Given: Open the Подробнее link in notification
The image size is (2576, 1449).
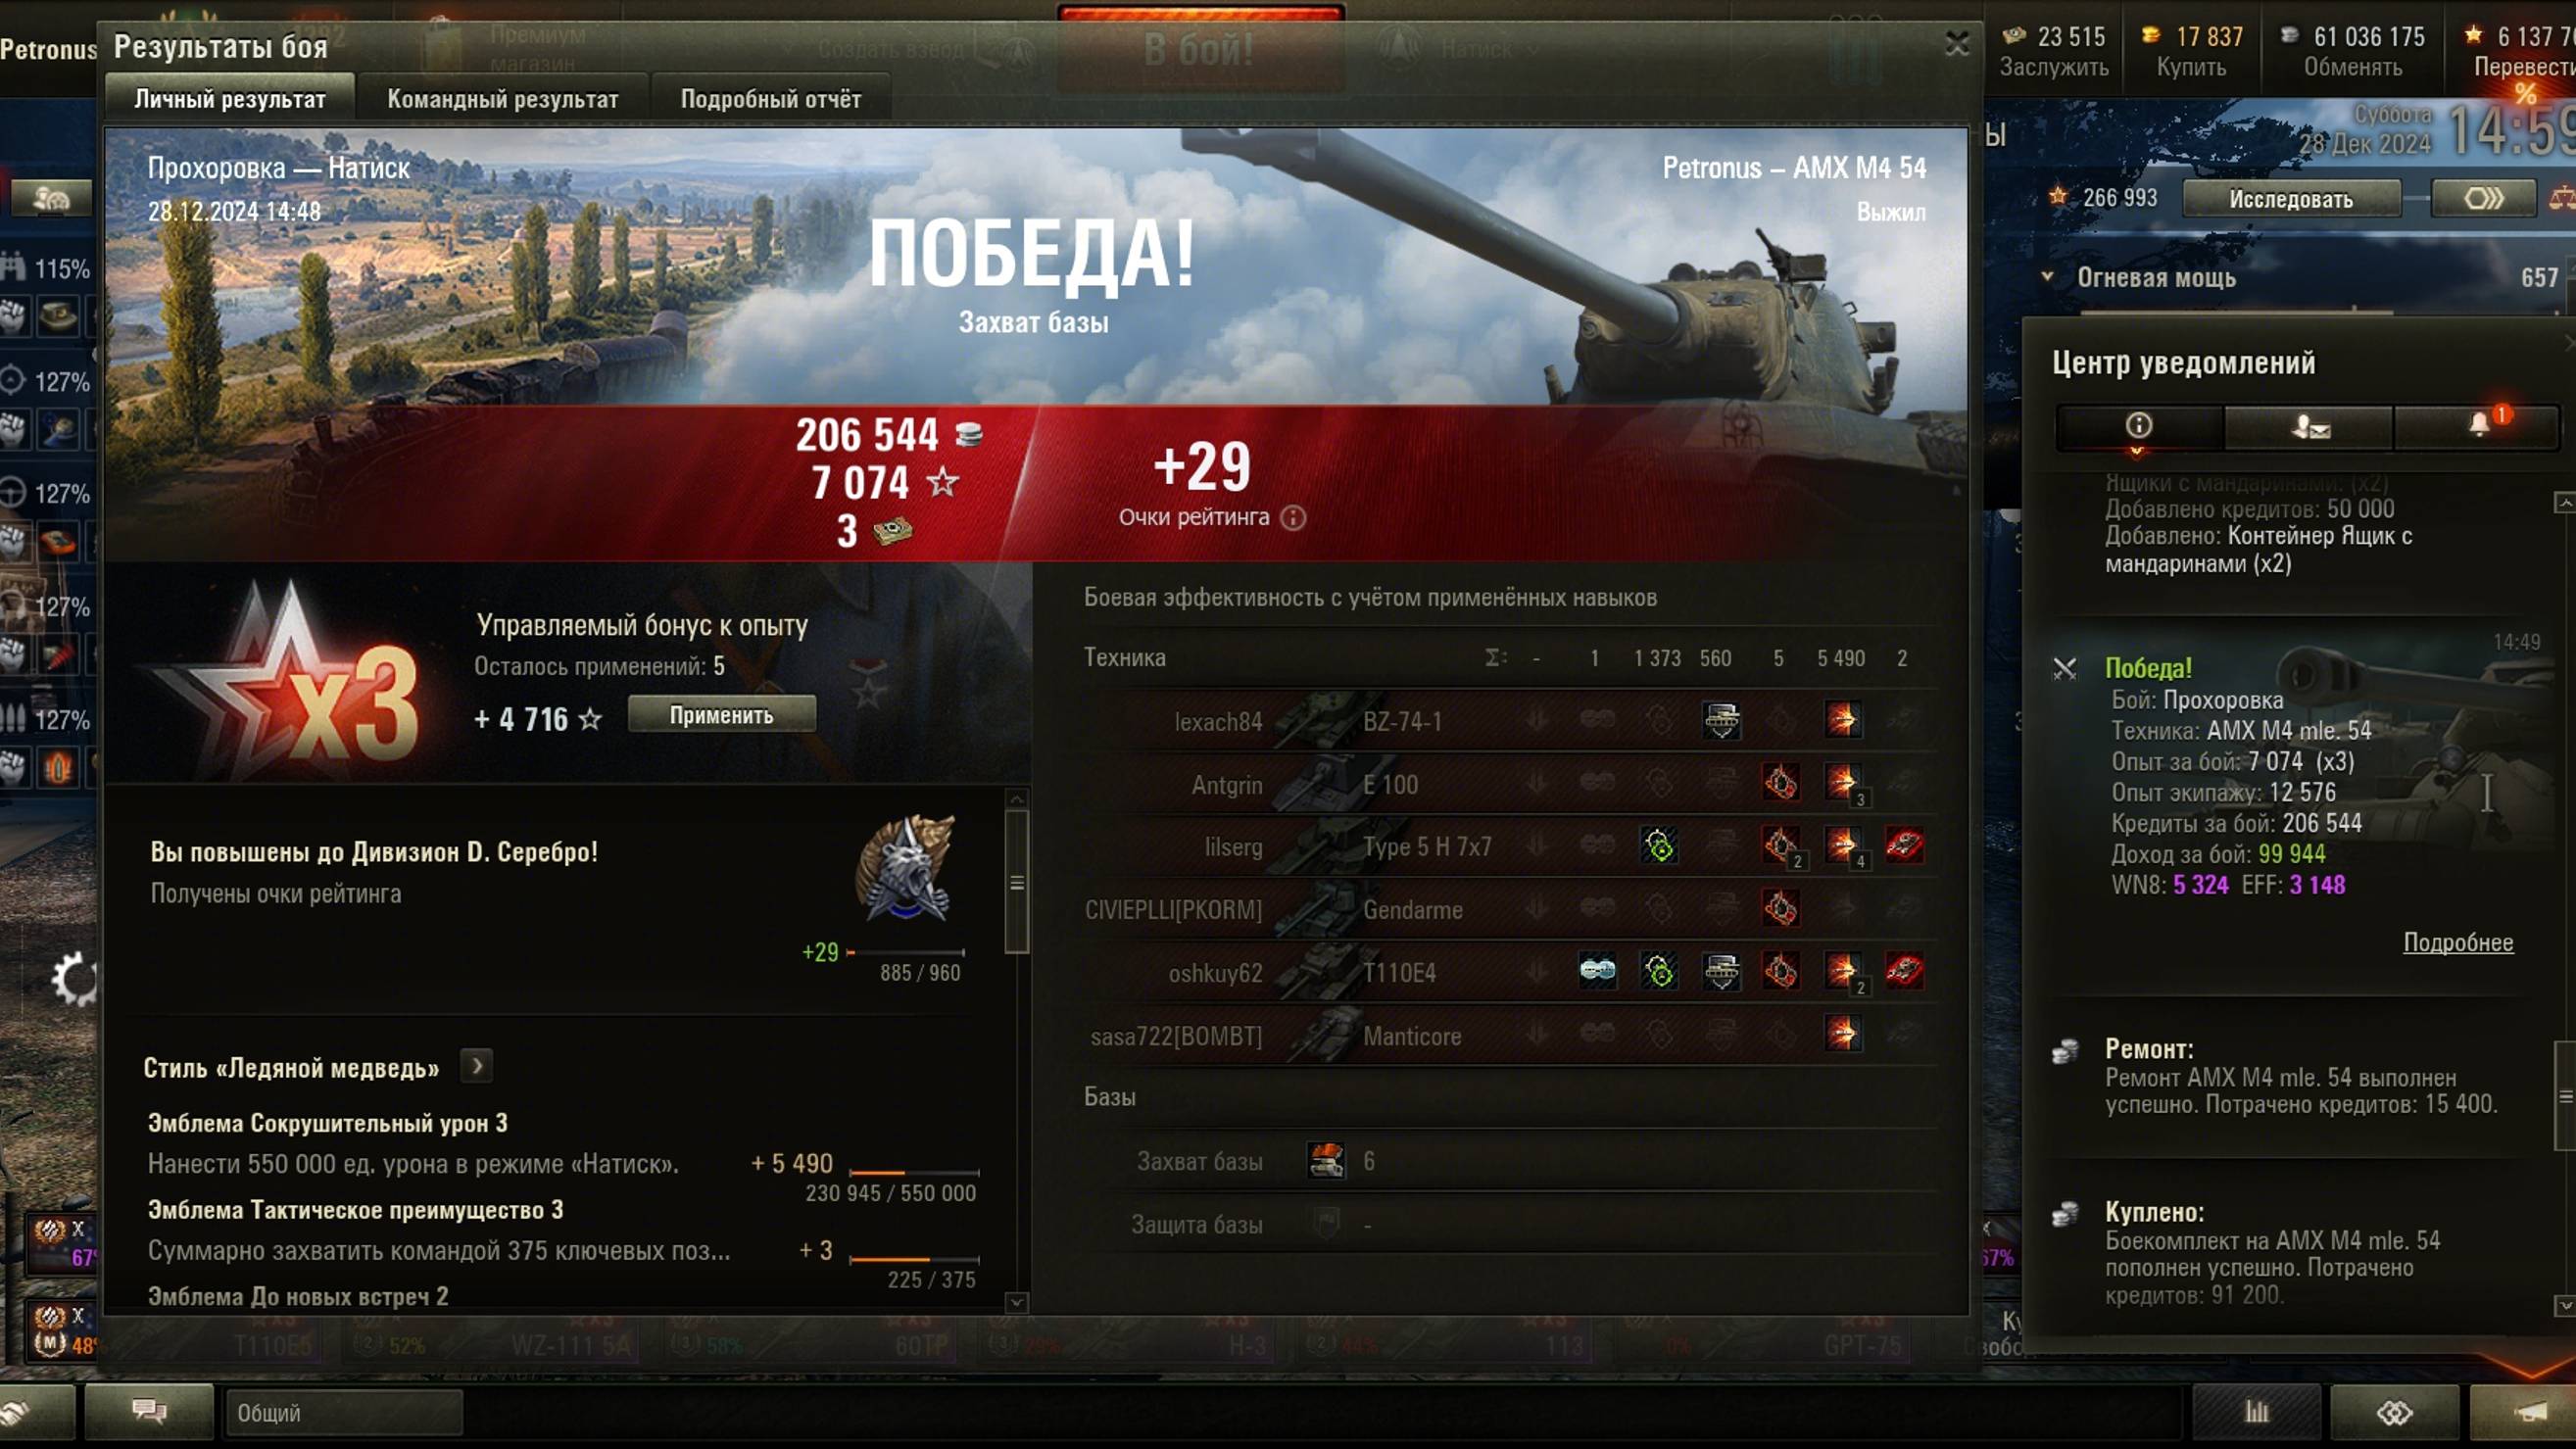Looking at the screenshot, I should pos(2457,943).
